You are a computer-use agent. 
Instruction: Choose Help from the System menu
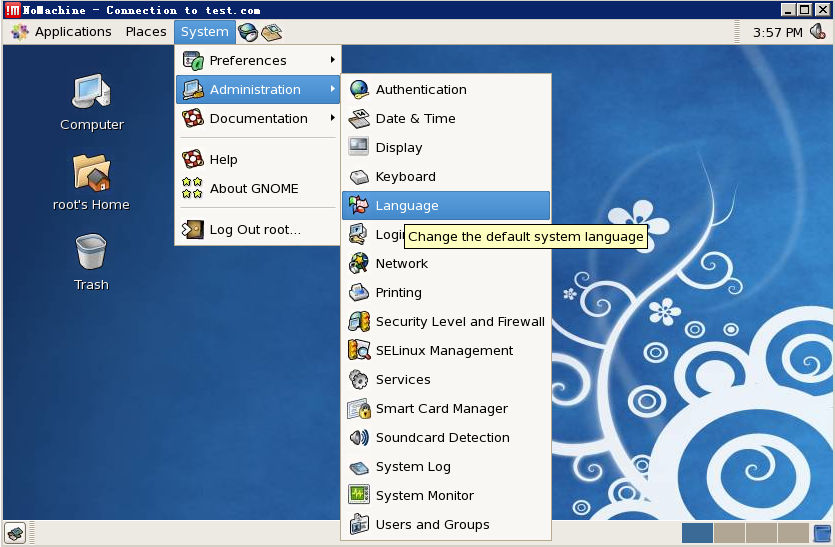(258, 159)
